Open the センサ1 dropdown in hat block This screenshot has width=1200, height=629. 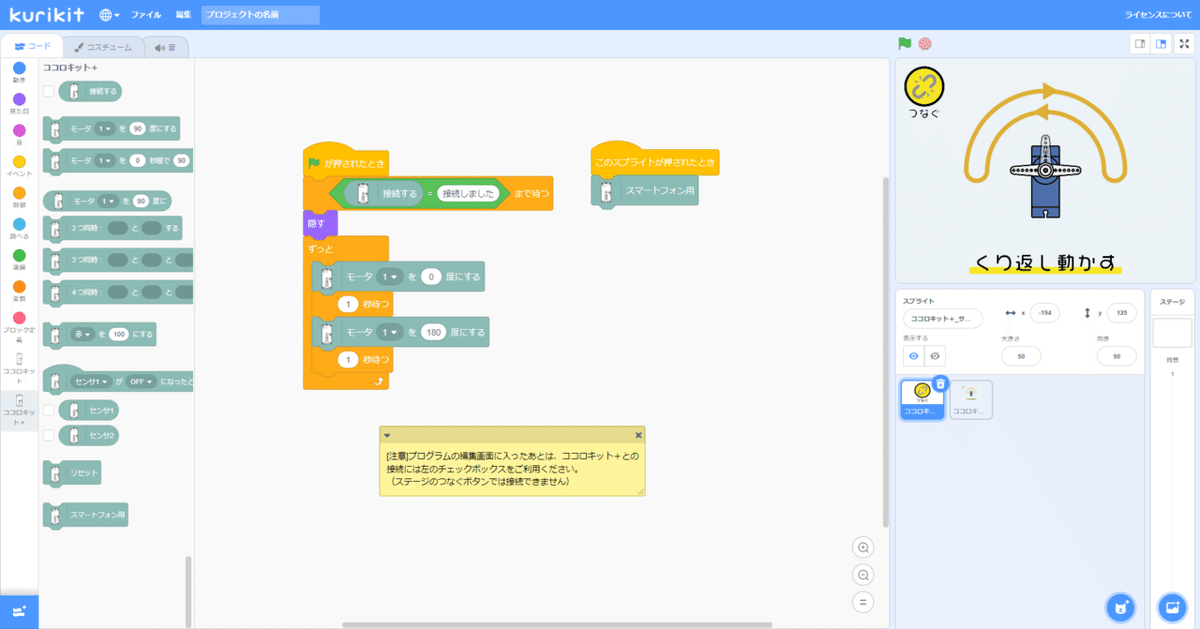tap(91, 382)
